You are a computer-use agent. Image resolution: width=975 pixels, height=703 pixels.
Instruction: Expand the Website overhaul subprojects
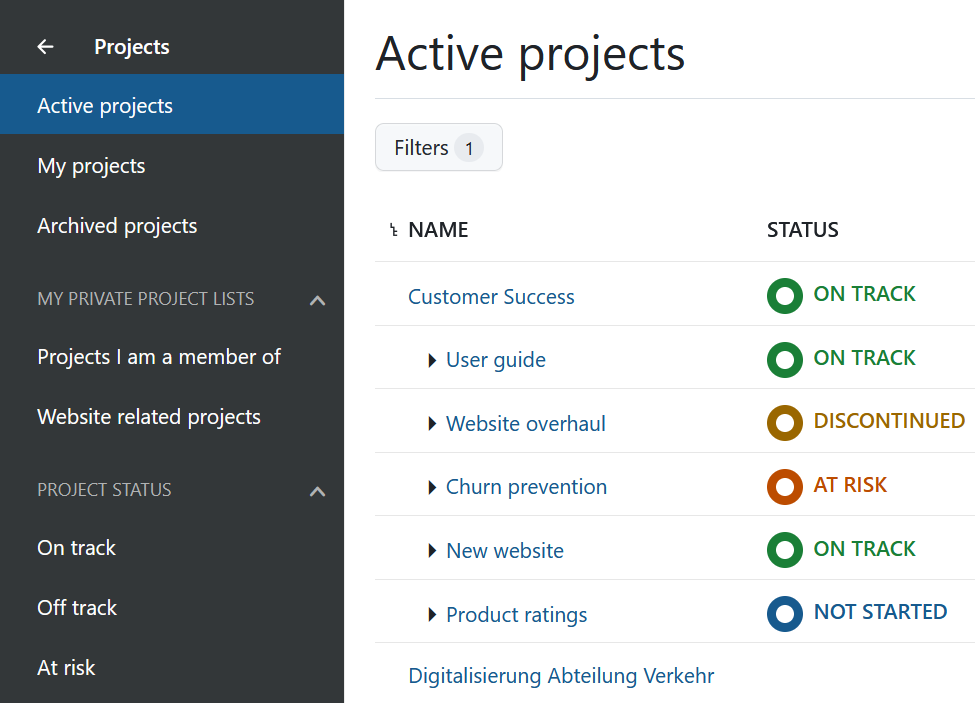tap(432, 424)
